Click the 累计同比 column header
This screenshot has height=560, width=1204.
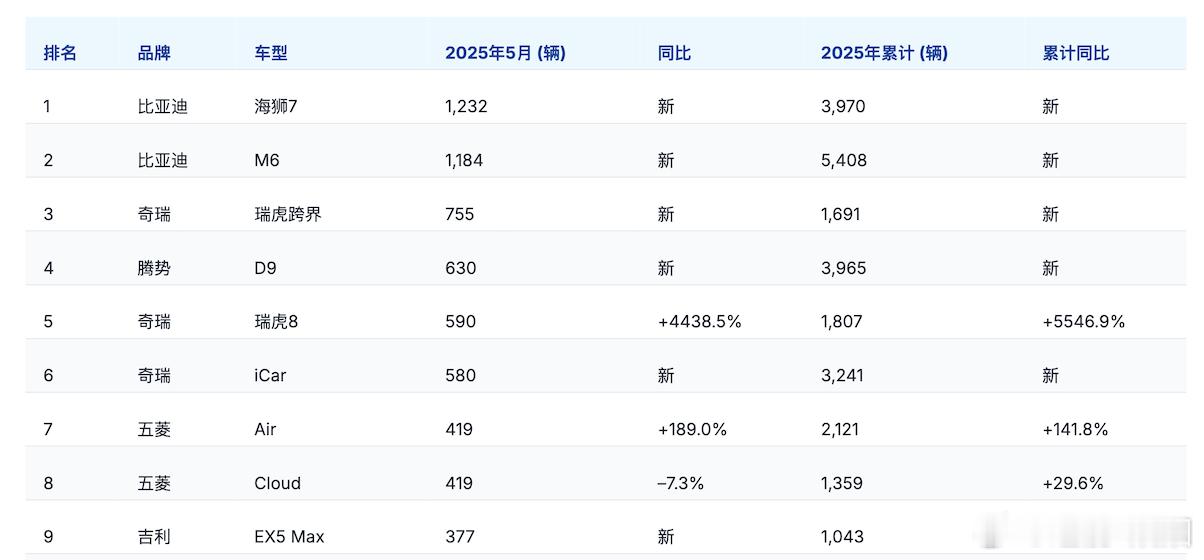[x=1075, y=53]
